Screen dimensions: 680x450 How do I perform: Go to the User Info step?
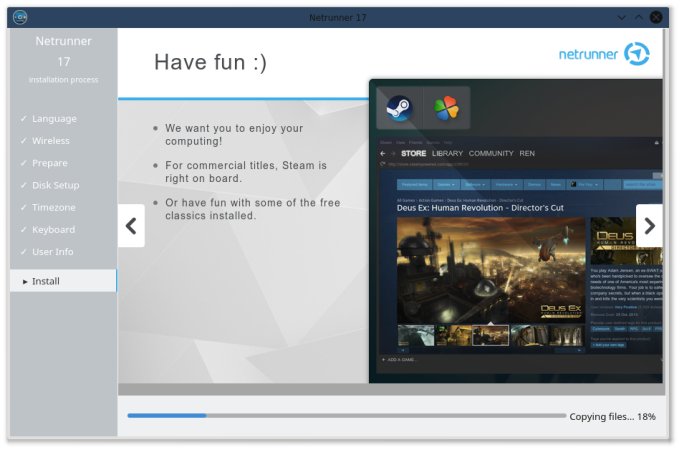(x=53, y=252)
